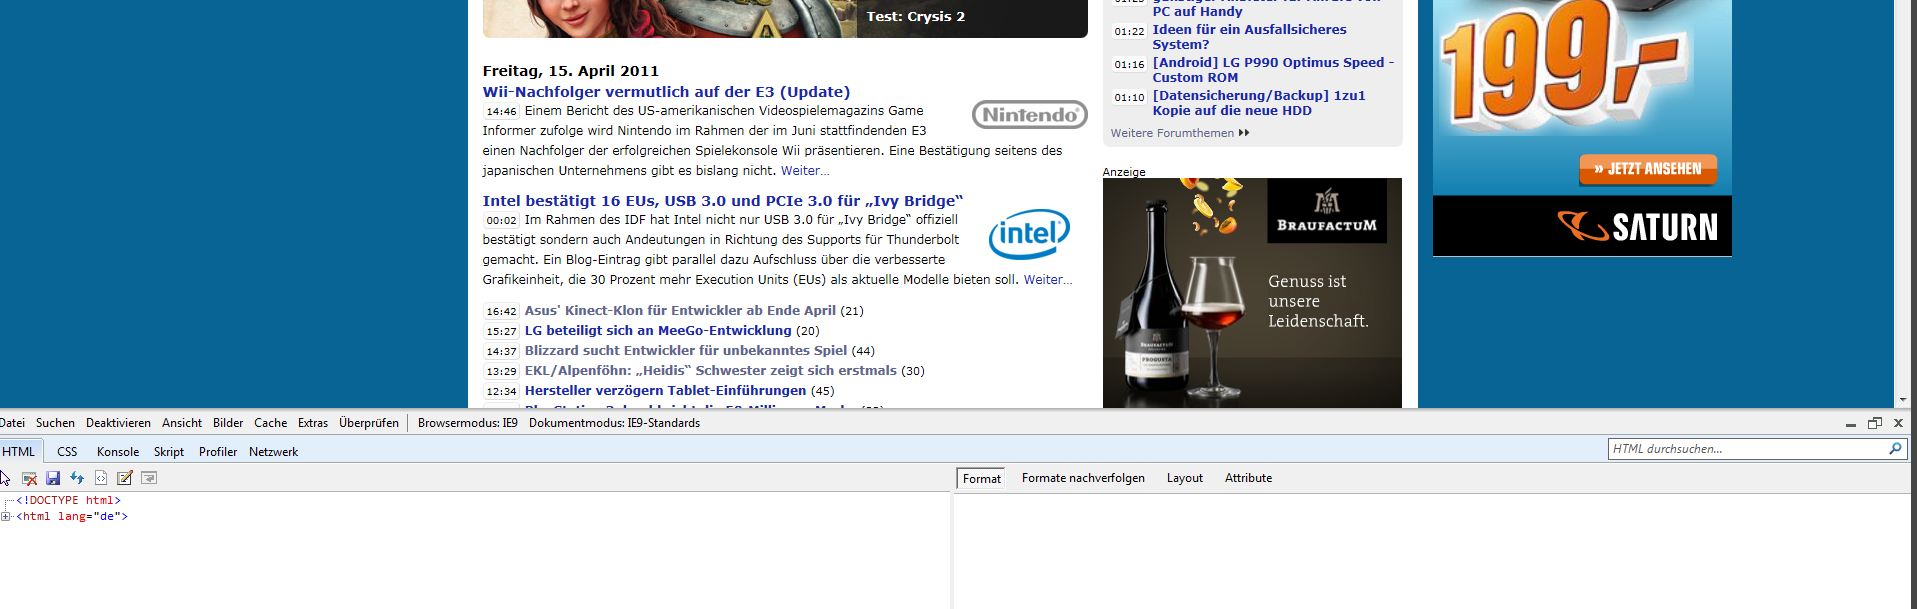Open Ideen für ein Ausfallsicheres System? thread
This screenshot has width=1917, height=609.
(1249, 37)
